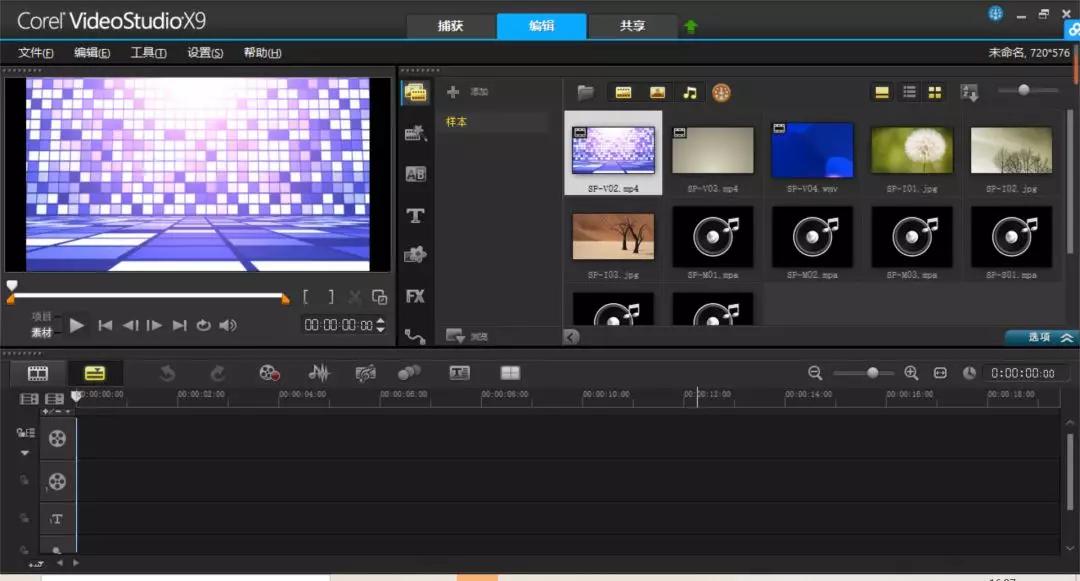Open the 编辑(E) menu in the menu bar
Screen dimensions: 1080x581
(92, 53)
